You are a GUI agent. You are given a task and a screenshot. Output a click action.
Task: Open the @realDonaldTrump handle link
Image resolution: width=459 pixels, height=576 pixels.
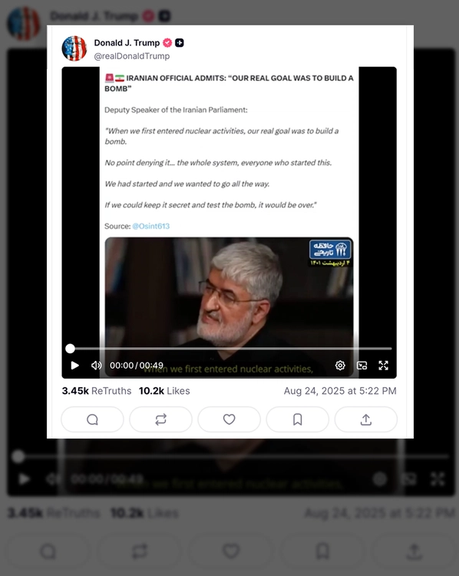(x=132, y=56)
